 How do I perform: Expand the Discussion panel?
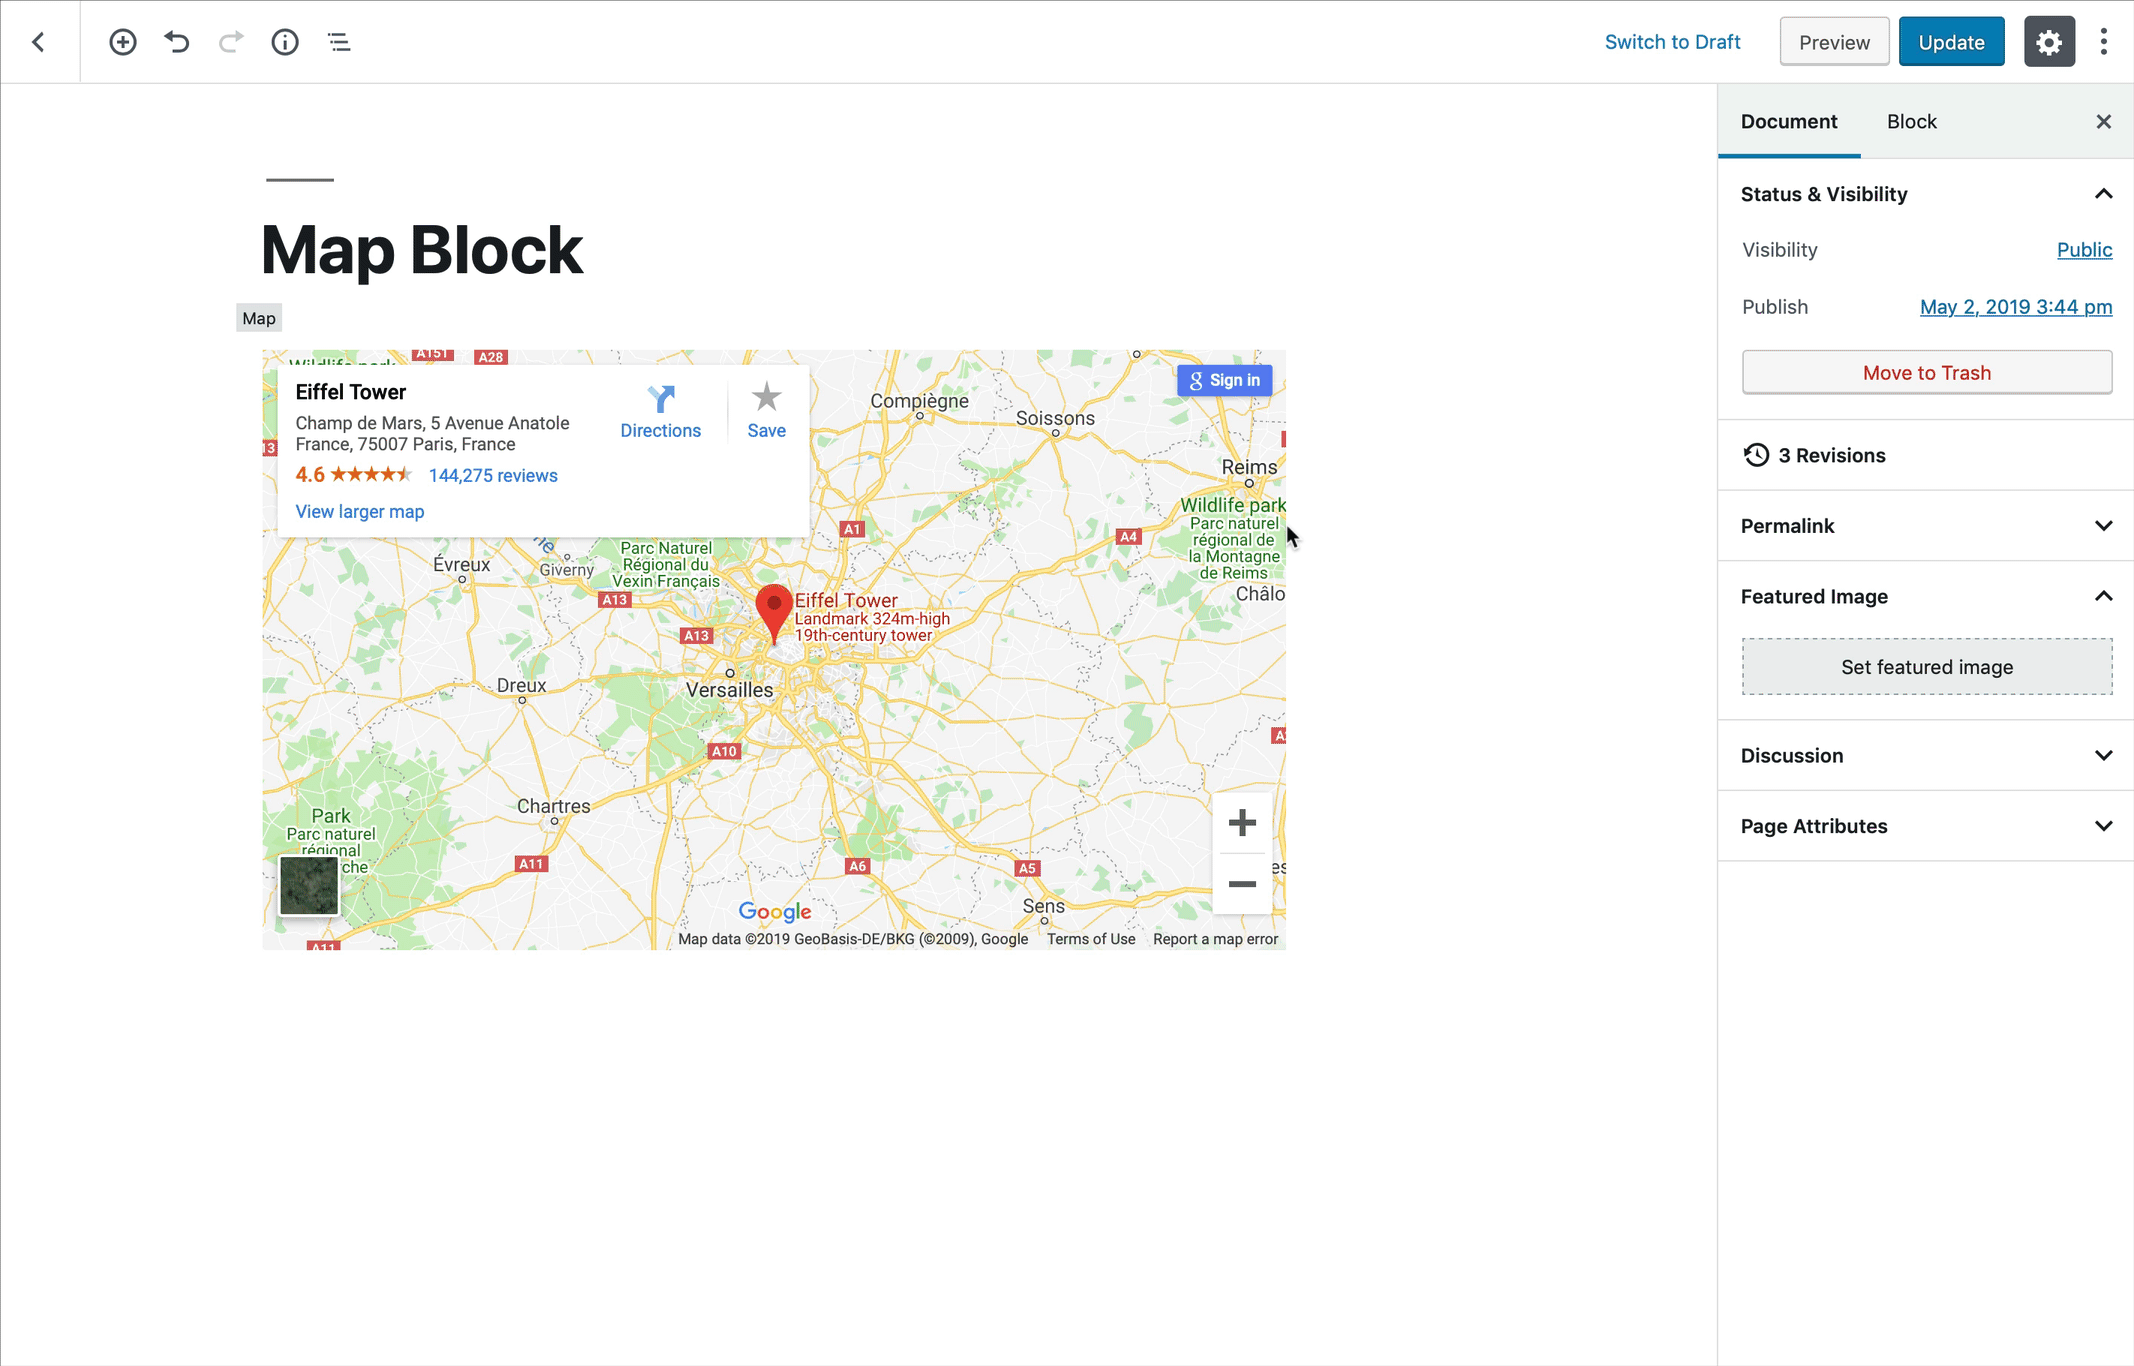tap(1926, 756)
